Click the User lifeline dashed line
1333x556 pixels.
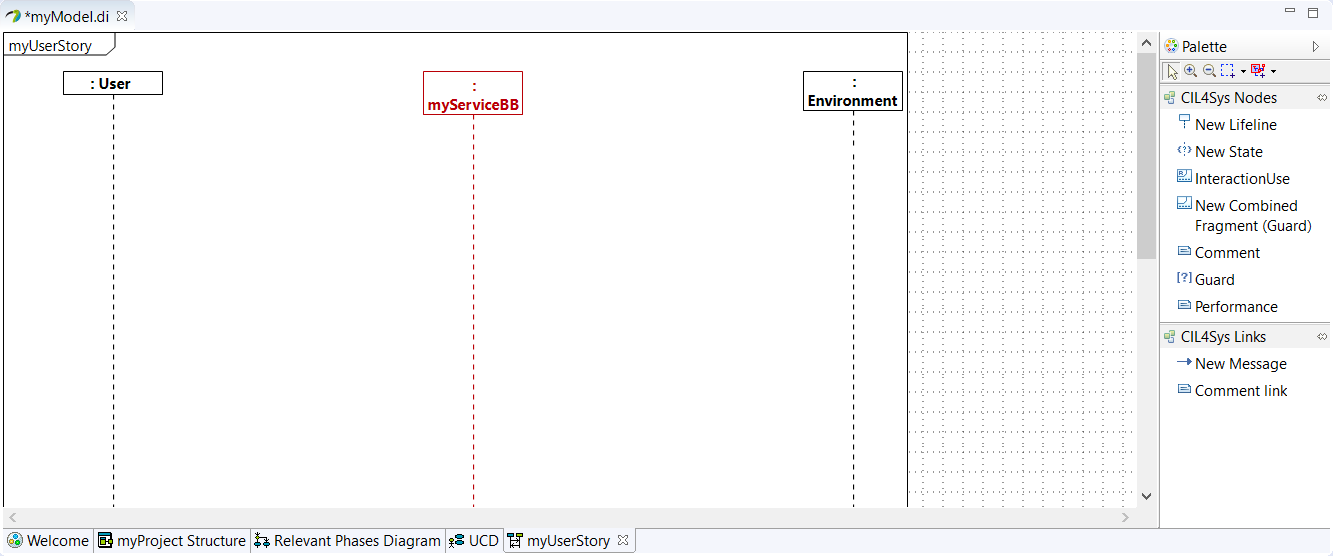pos(113,300)
